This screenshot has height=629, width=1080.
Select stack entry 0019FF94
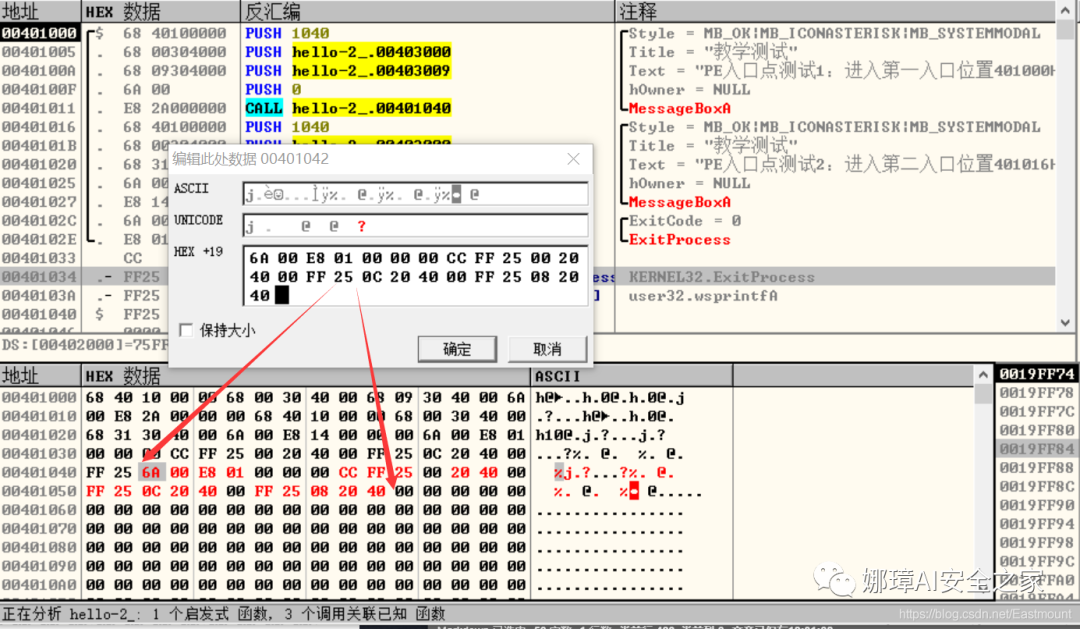click(x=1037, y=524)
